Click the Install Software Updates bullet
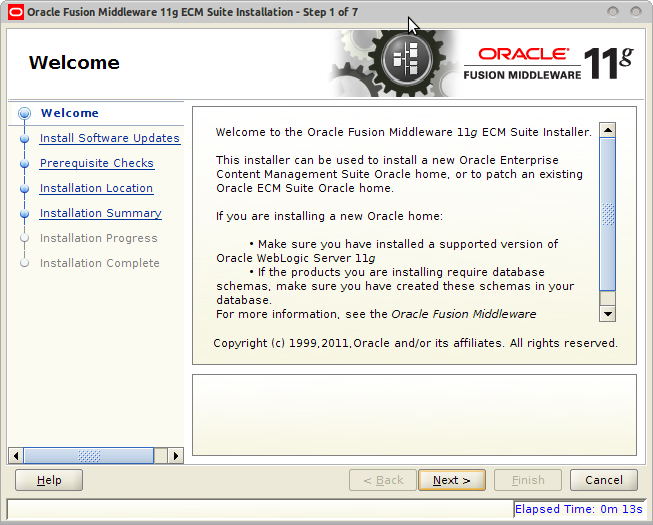 click(x=25, y=138)
